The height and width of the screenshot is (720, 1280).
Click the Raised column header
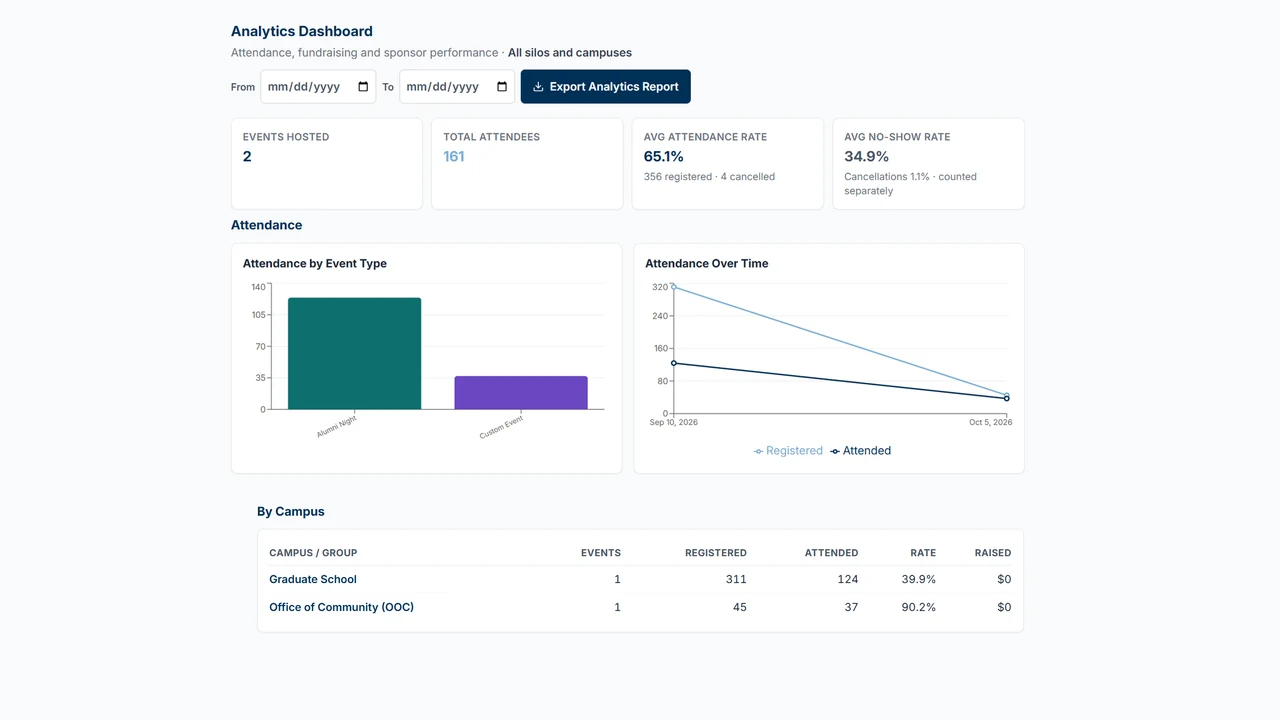pyautogui.click(x=993, y=553)
